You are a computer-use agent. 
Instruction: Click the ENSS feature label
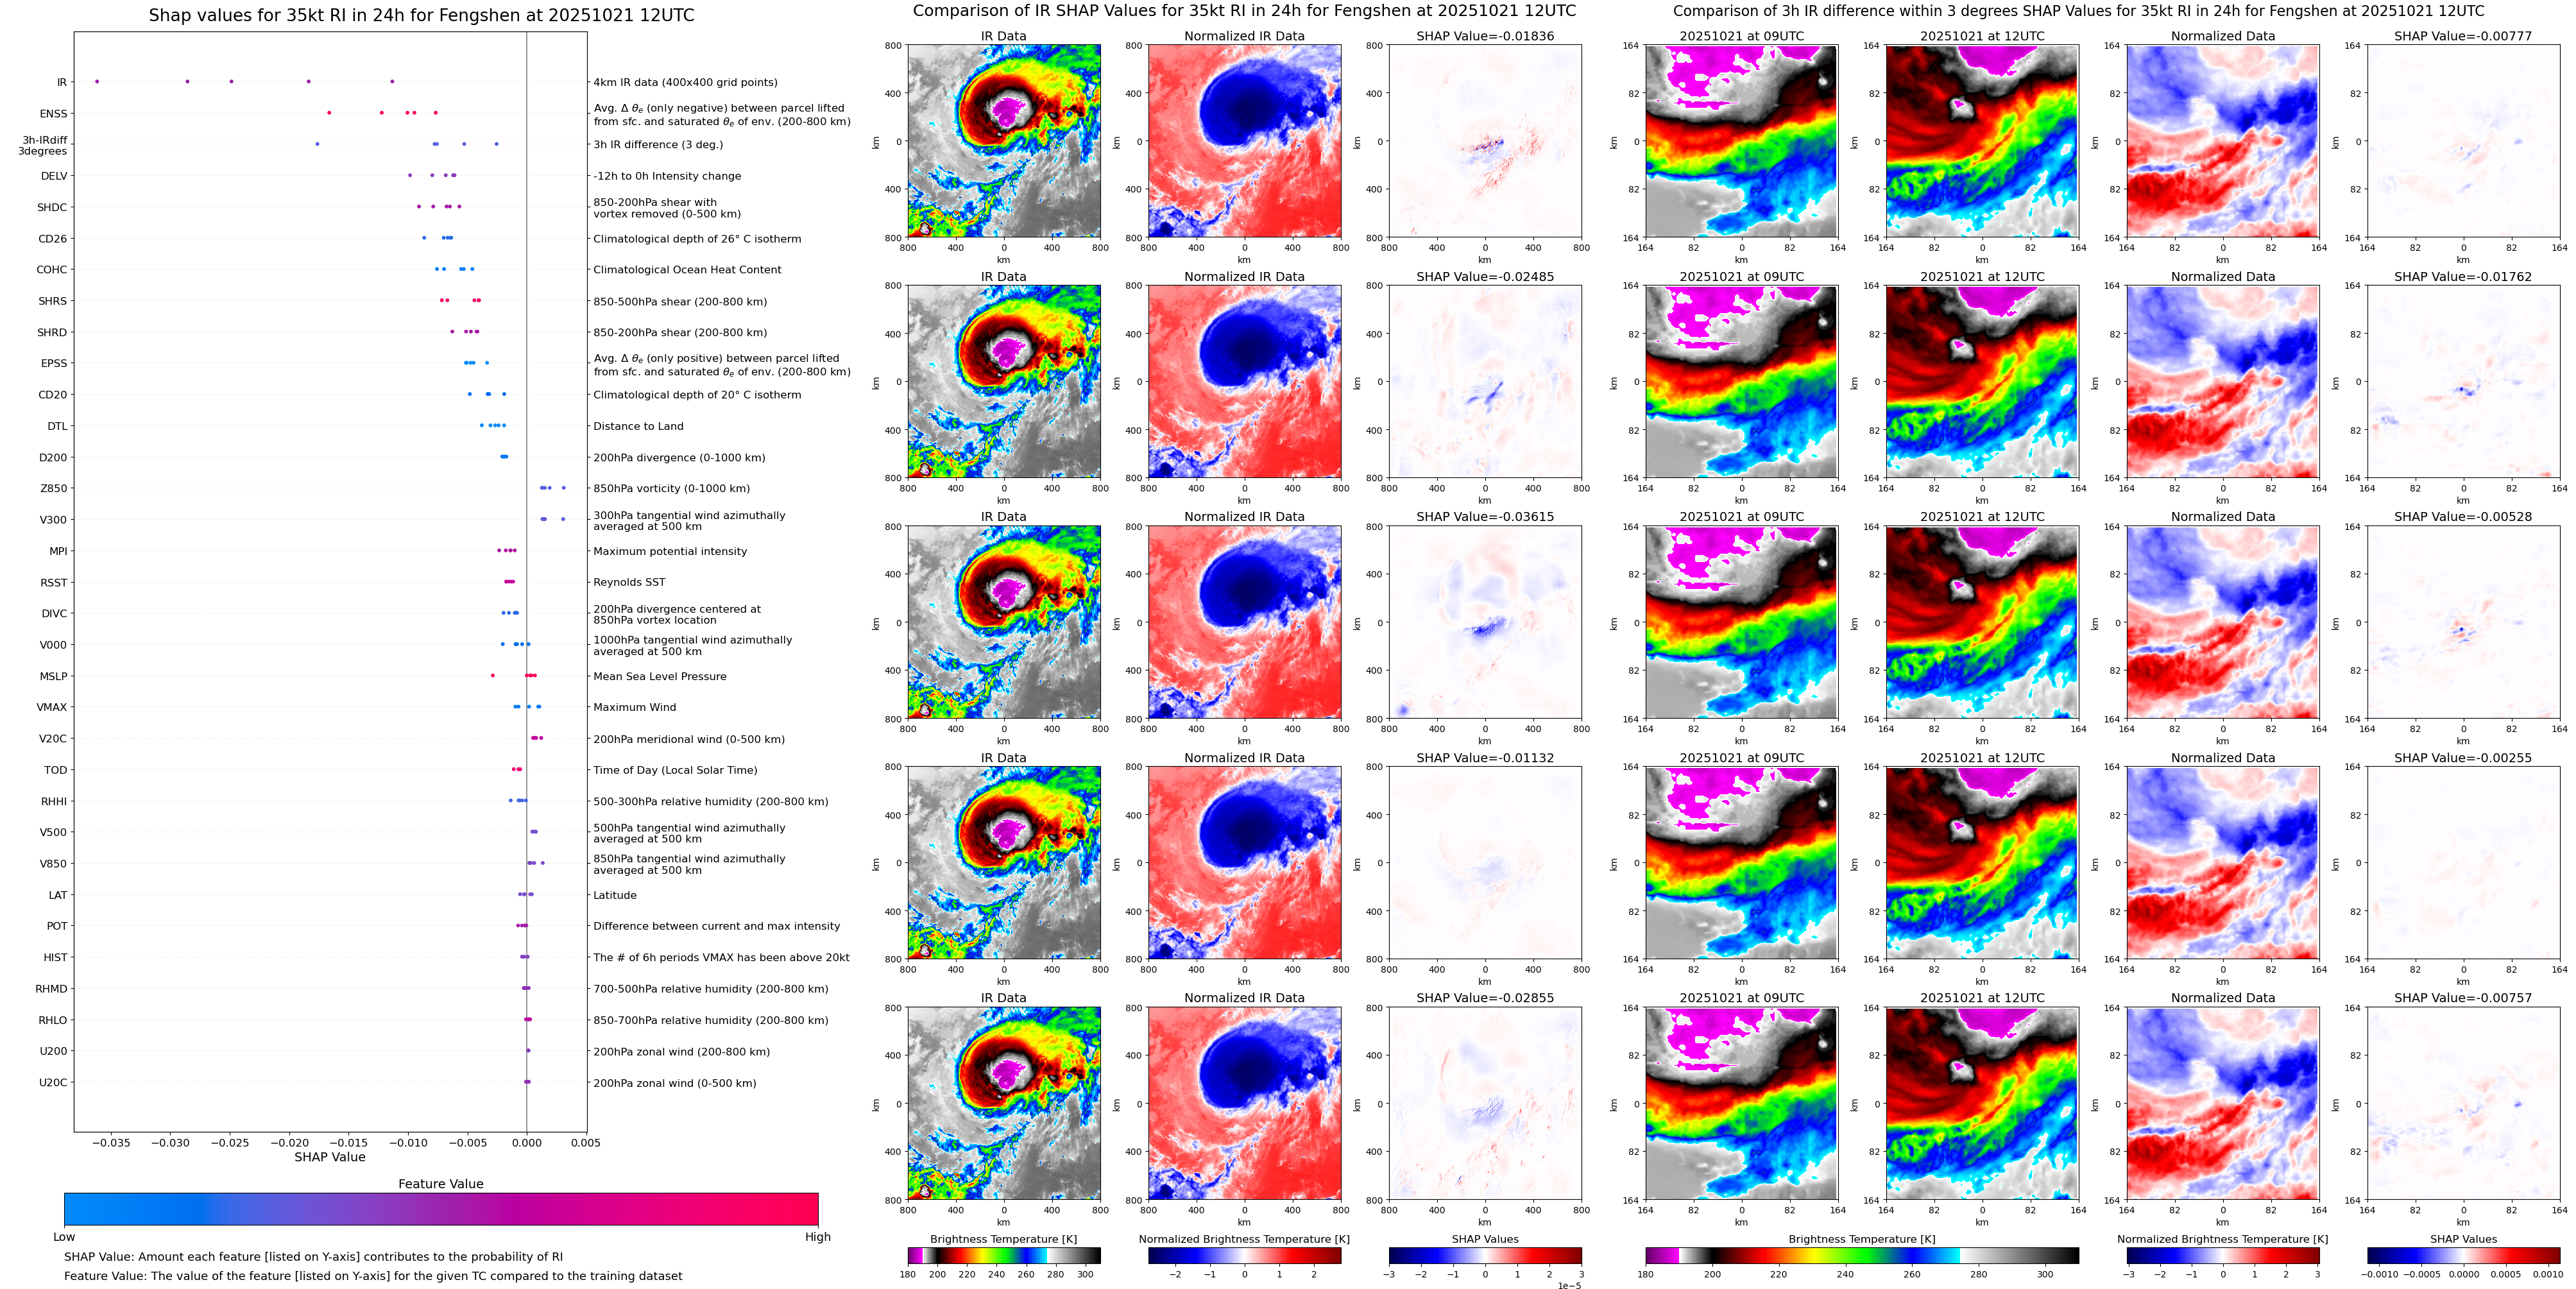[x=54, y=114]
